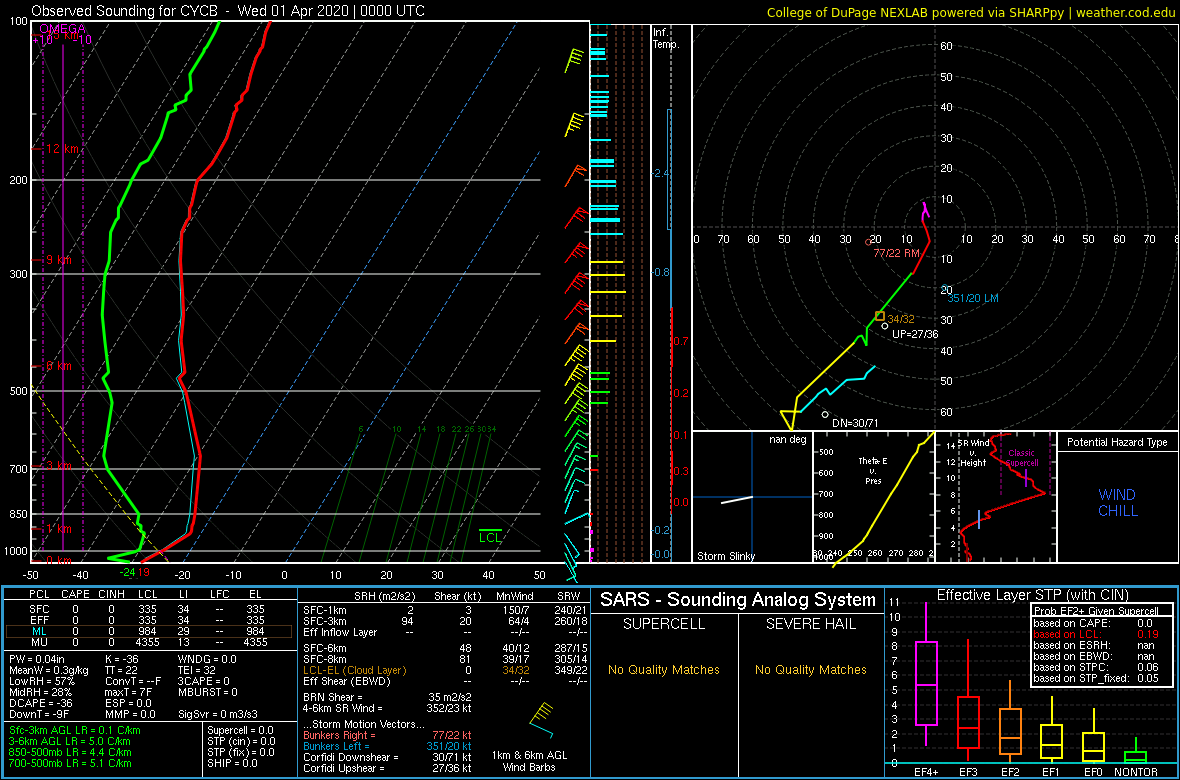1180x780 pixels.
Task: Click the 'Observed Sounding for CYCB' title
Action: pyautogui.click(x=124, y=11)
